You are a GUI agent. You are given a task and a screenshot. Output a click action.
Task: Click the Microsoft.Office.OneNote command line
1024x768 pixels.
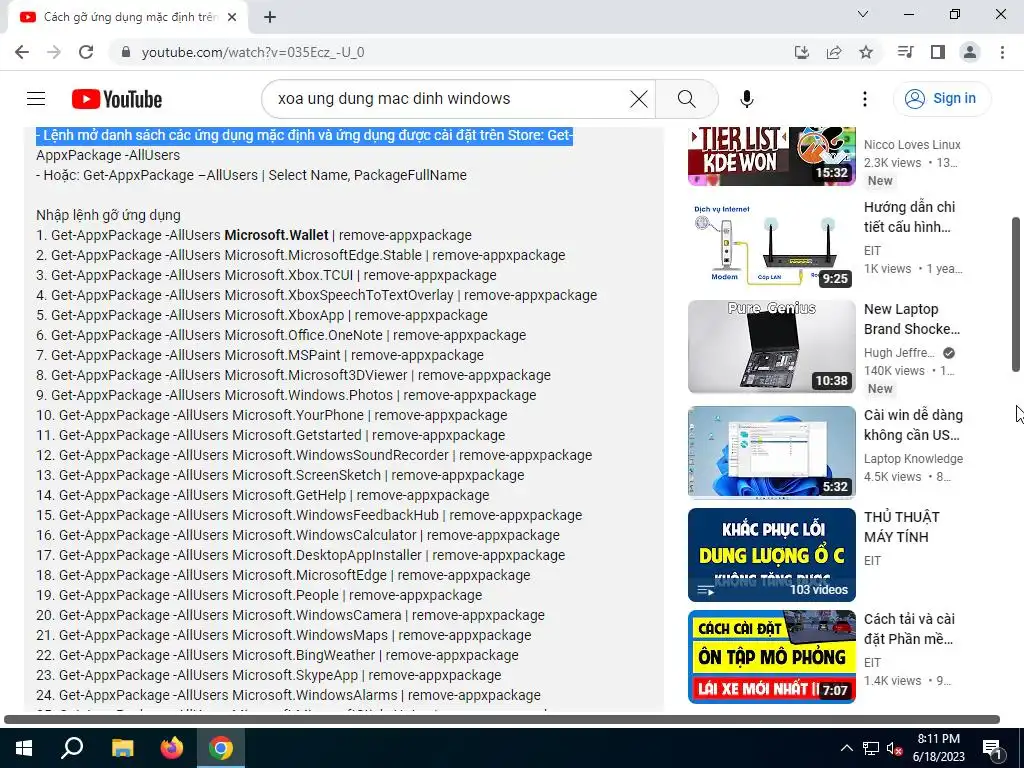pyautogui.click(x=281, y=335)
